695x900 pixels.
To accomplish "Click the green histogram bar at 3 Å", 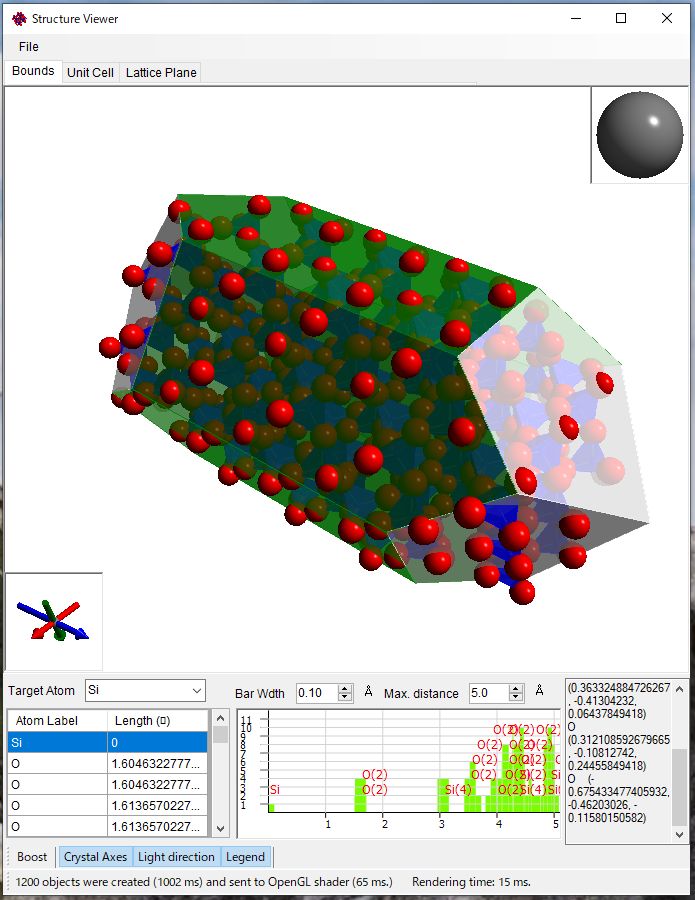I will click(443, 795).
